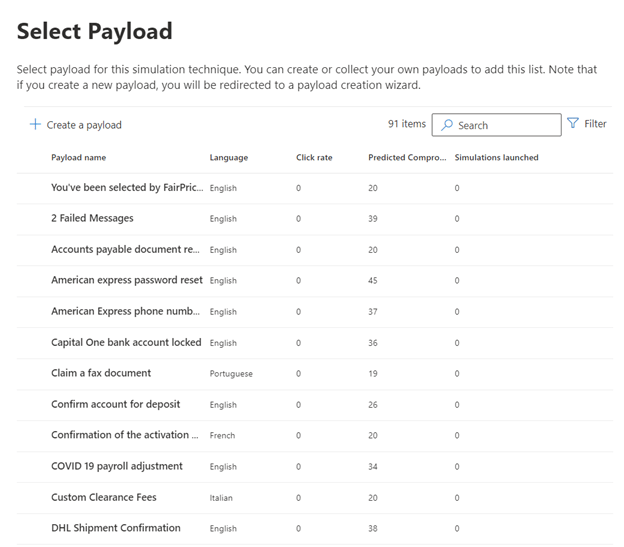The height and width of the screenshot is (547, 624).
Task: Sort by Click rate column header
Action: 314,157
